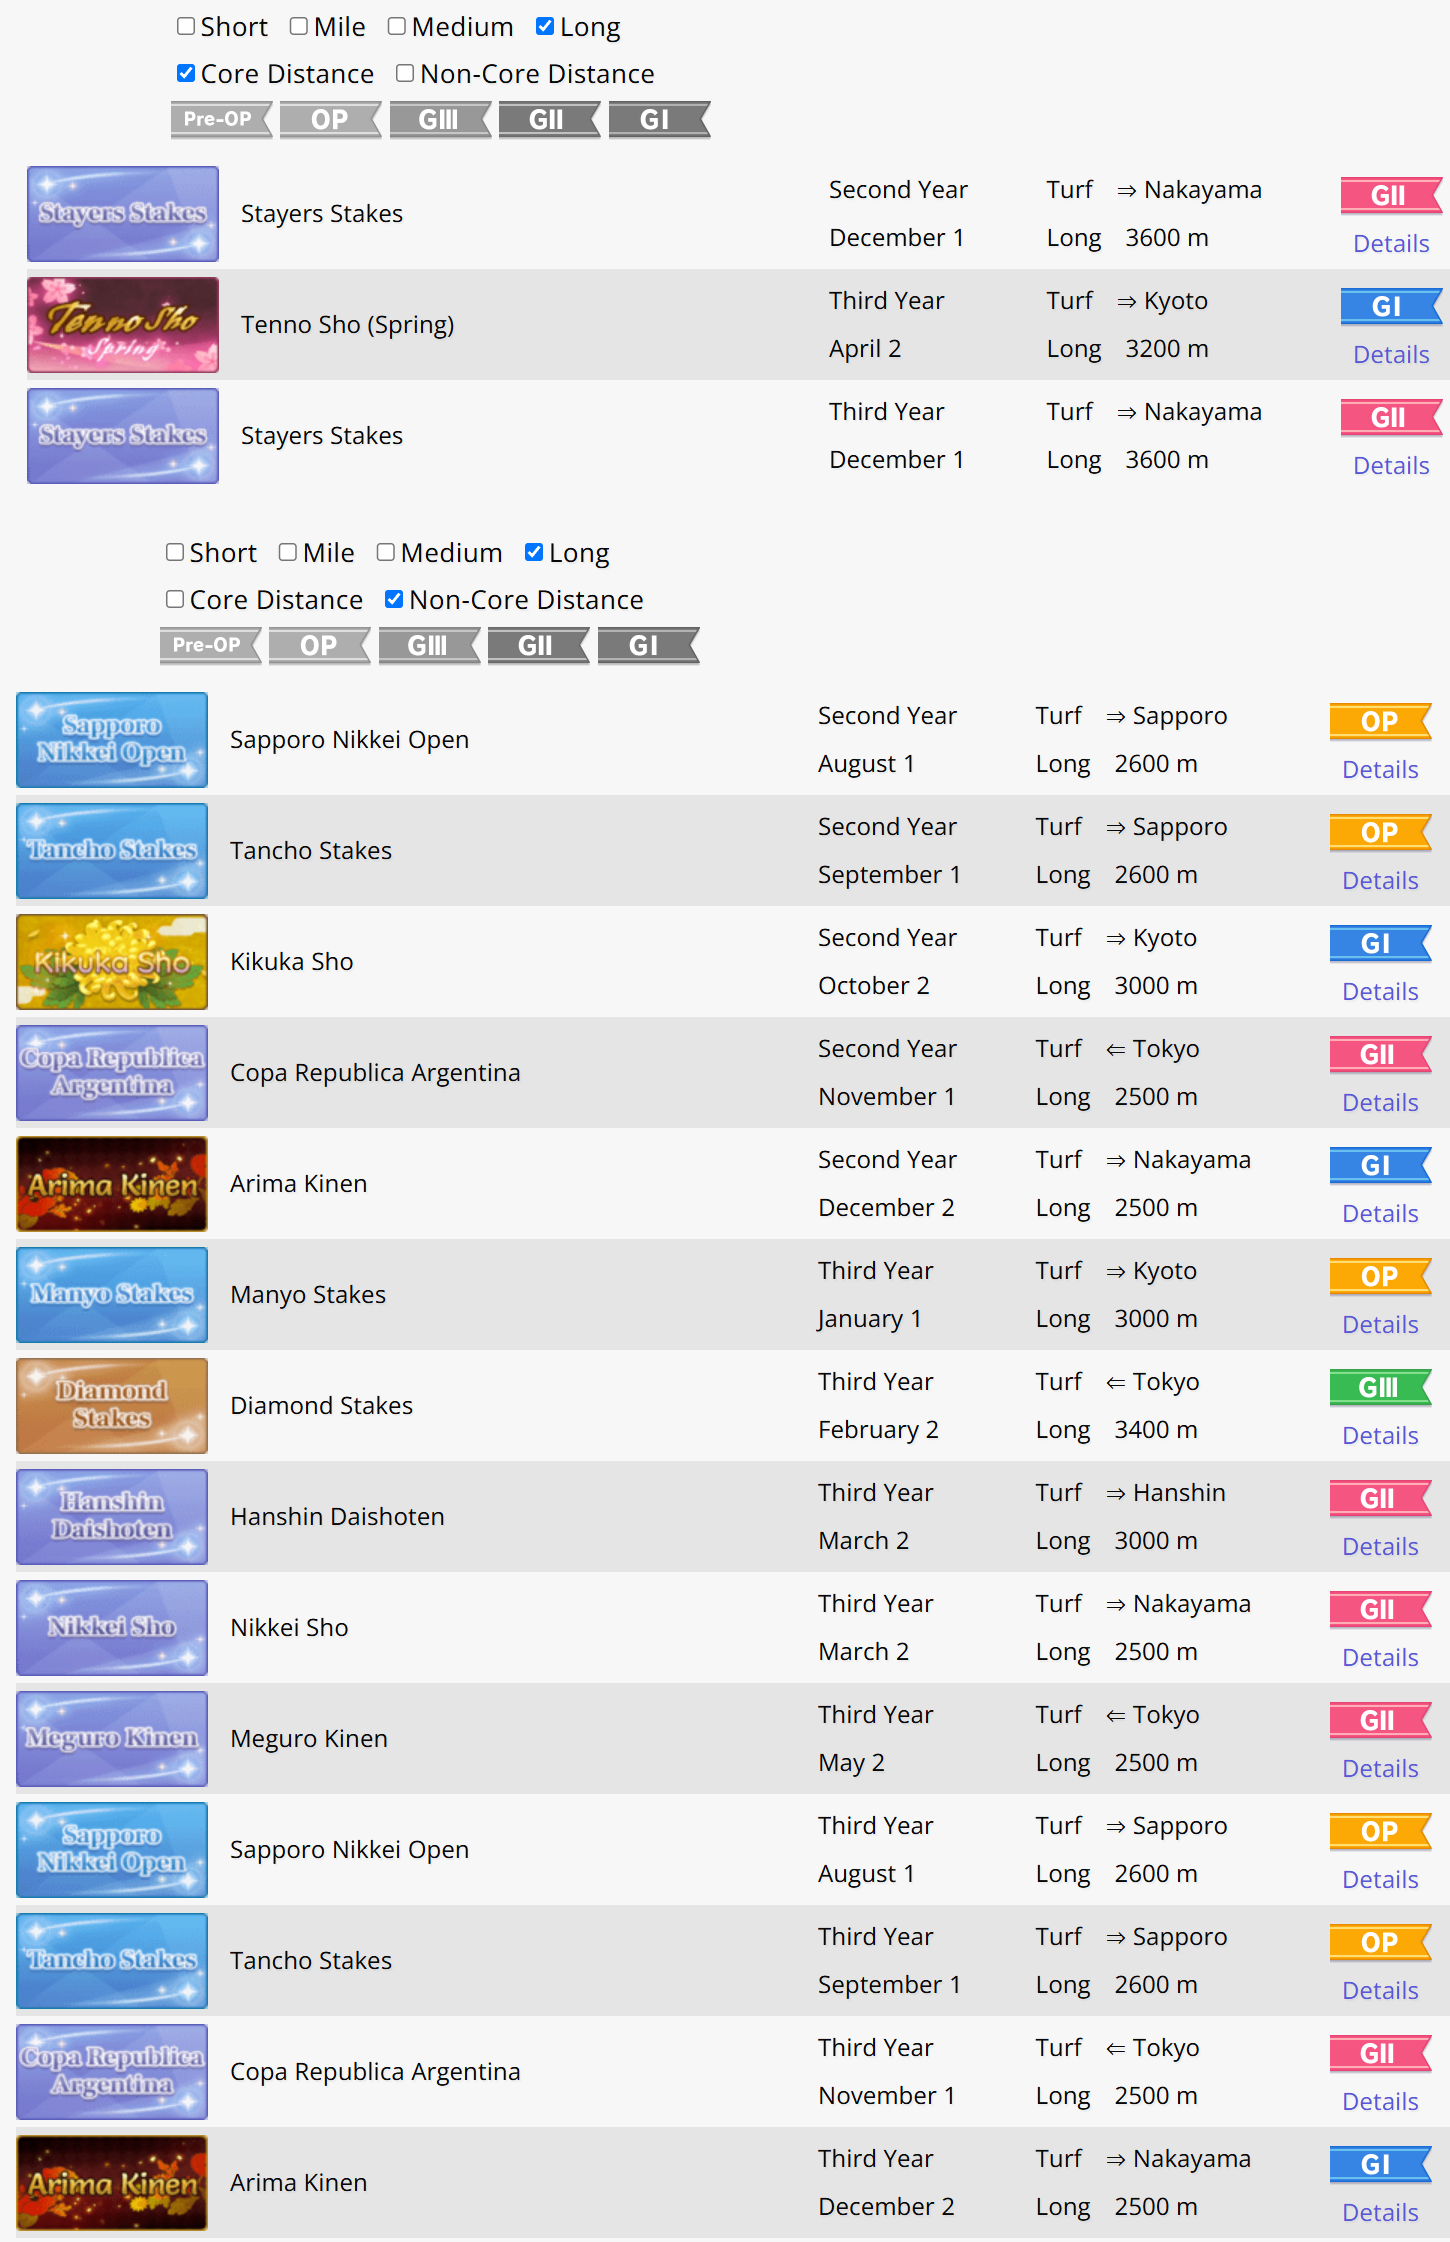Uncheck Core Distance in the upper filter
This screenshot has width=1450, height=2242.
point(186,73)
